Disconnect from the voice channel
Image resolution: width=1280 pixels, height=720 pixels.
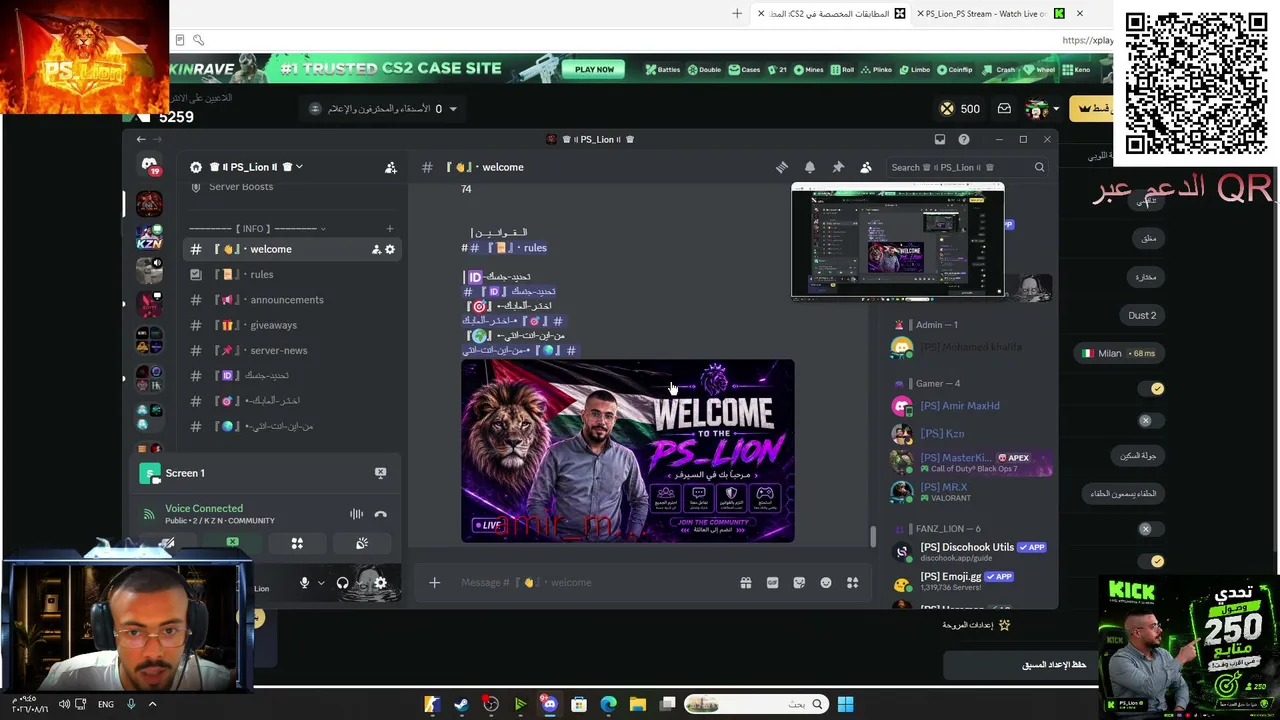(x=380, y=514)
